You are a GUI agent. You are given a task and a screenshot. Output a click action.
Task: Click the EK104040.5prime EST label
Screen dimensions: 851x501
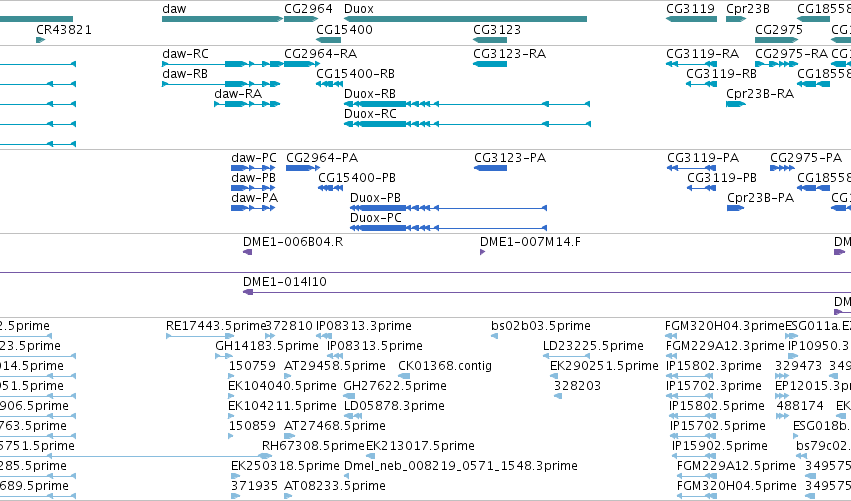click(x=282, y=386)
